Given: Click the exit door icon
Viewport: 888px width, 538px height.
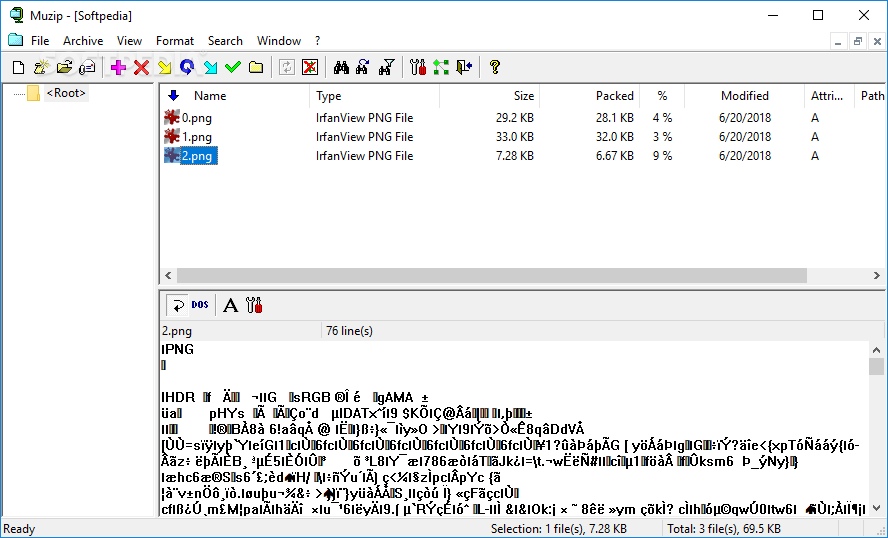Looking at the screenshot, I should 464,67.
